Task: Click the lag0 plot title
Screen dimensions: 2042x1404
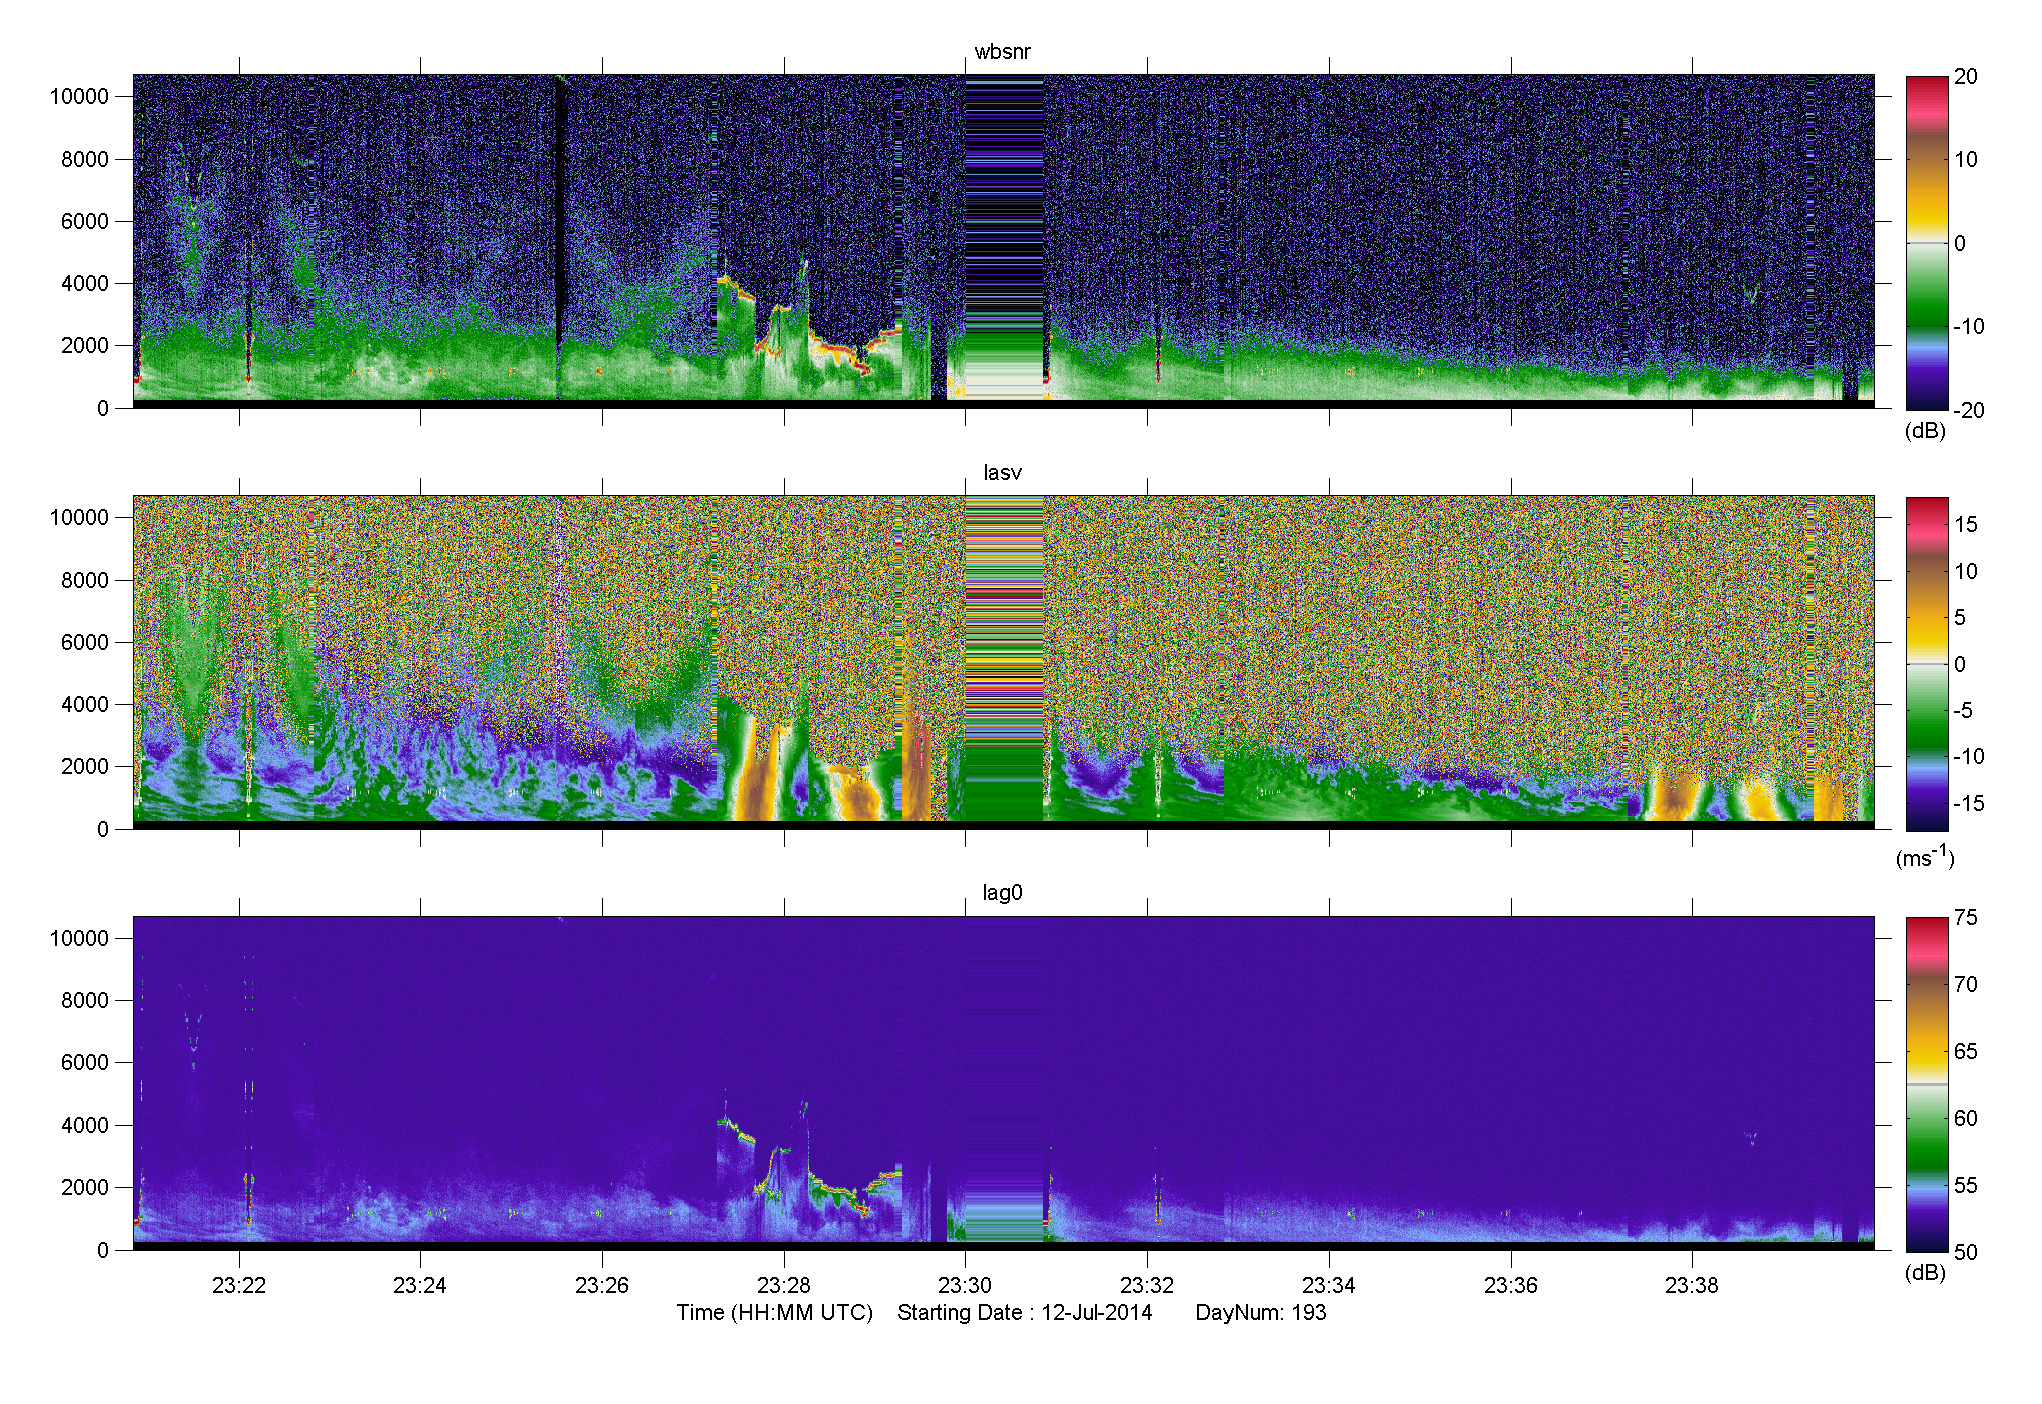Action: (1002, 893)
